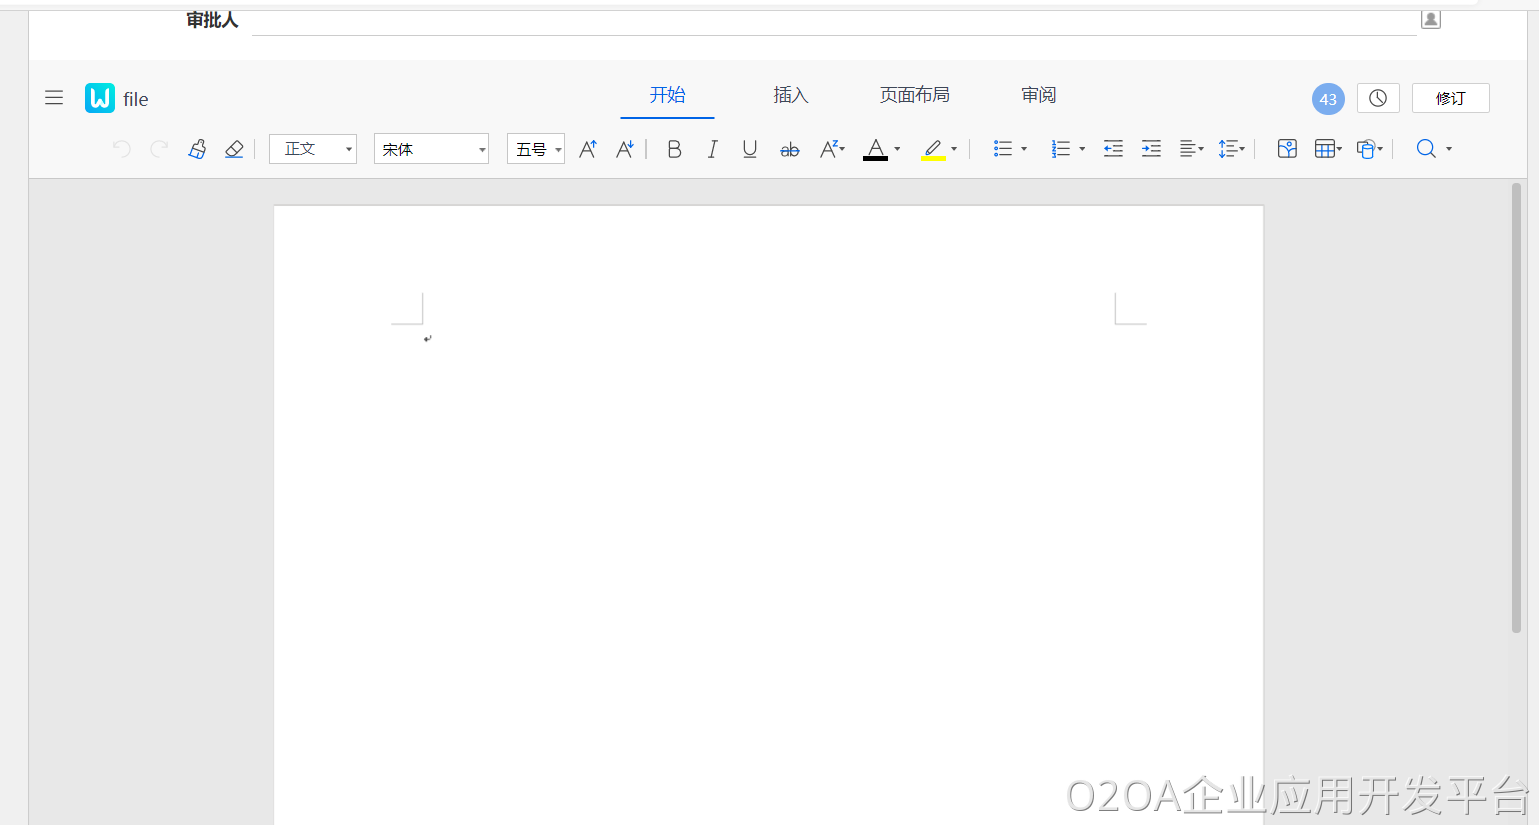This screenshot has width=1539, height=825.
Task: Toggle italic formatting
Action: [712, 149]
